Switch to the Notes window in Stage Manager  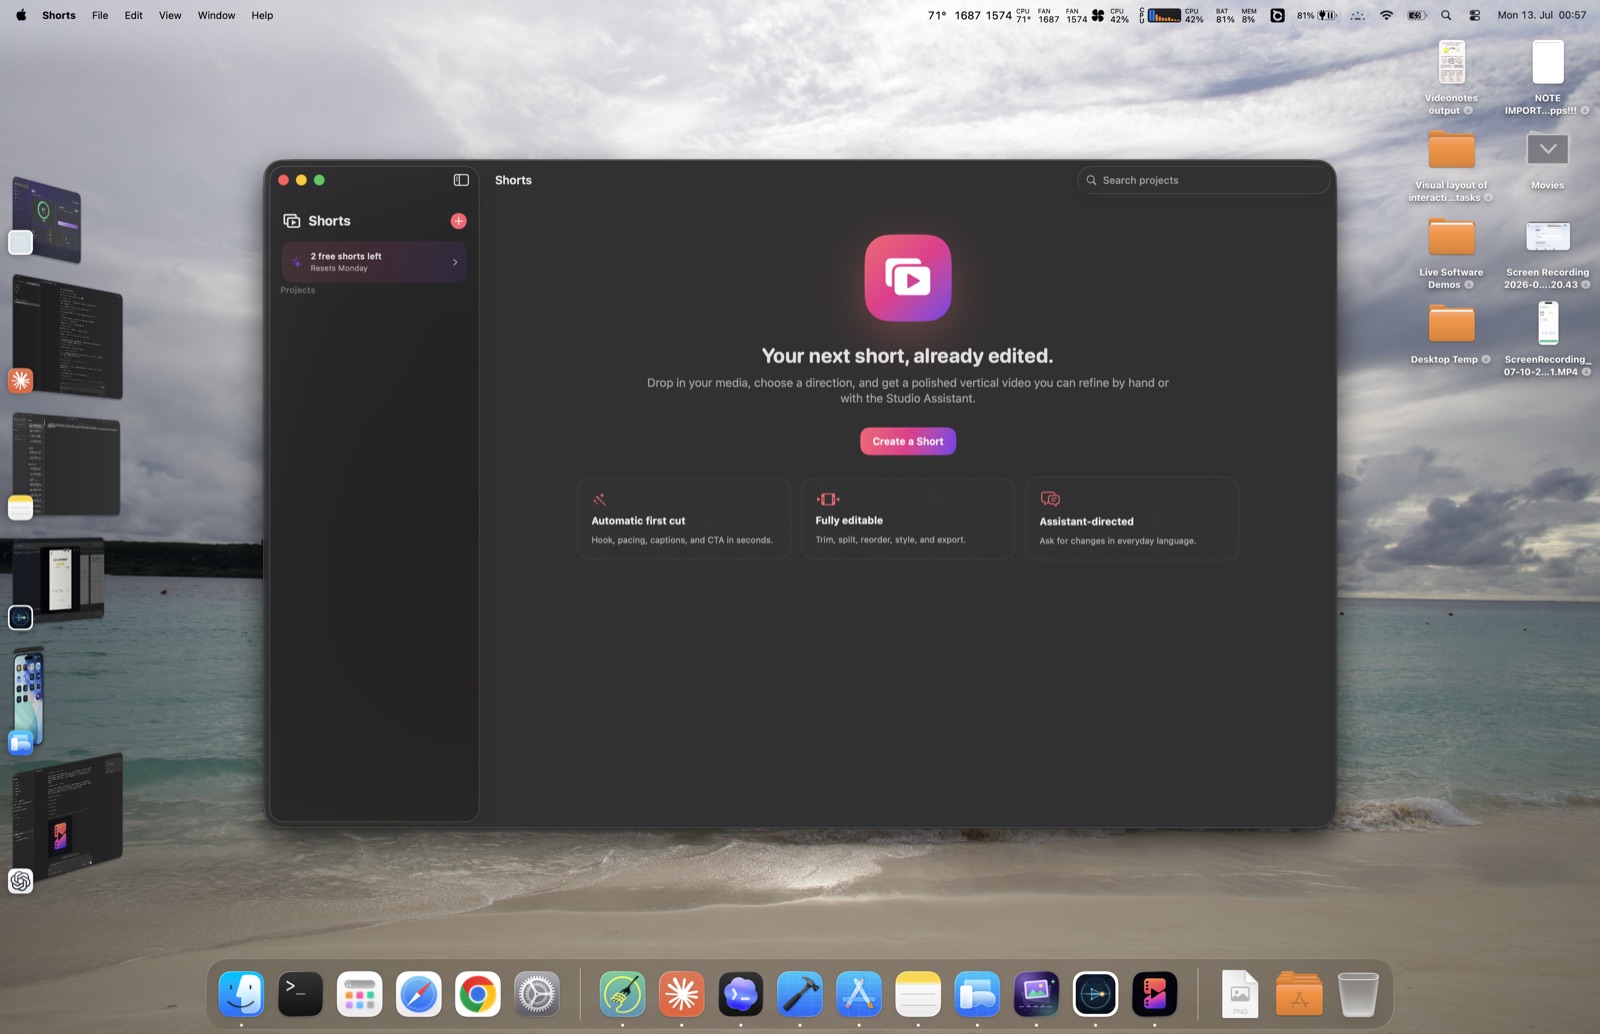coord(66,467)
